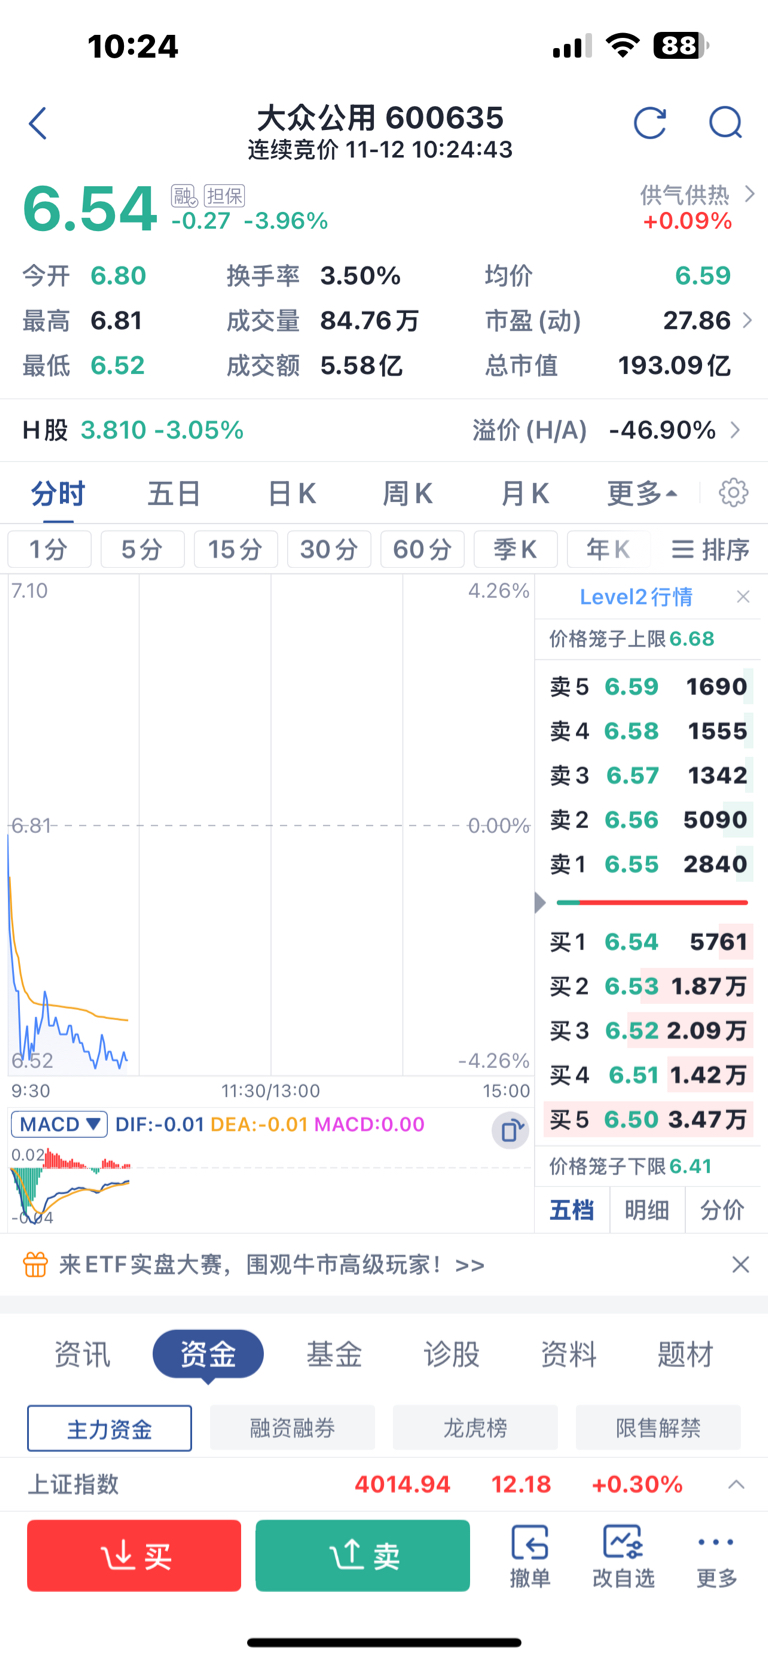Open the 更多 three-dots menu
768x1662 pixels.
716,1556
